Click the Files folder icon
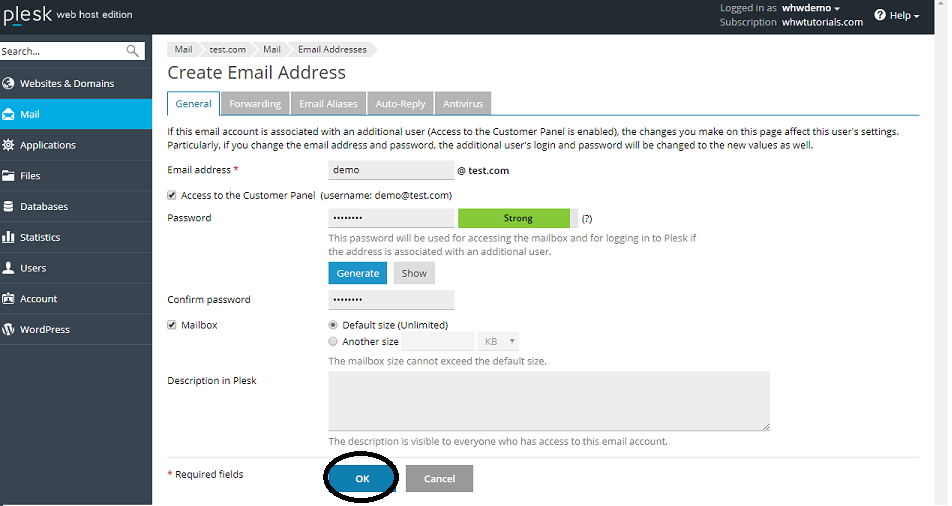This screenshot has width=952, height=506. [9, 176]
